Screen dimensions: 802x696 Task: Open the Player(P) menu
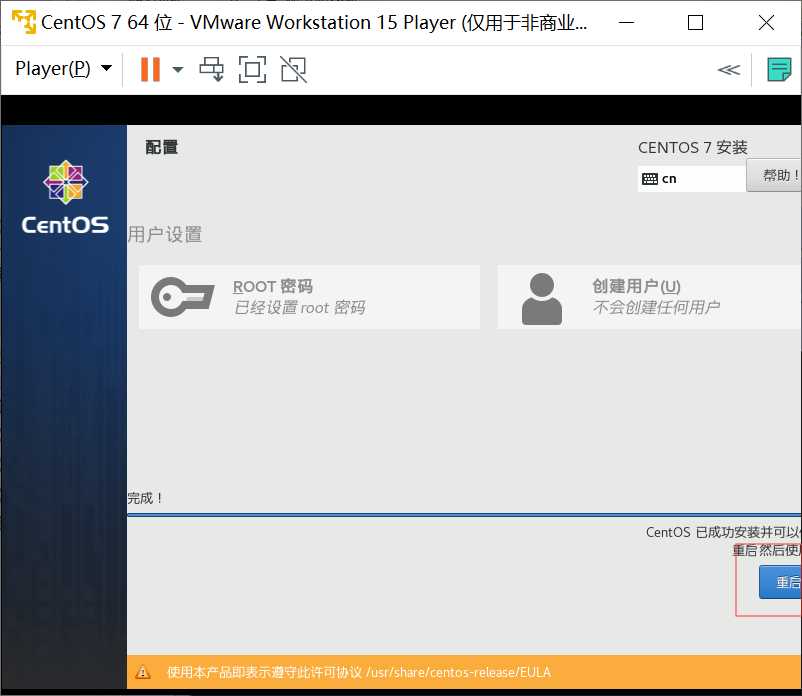point(63,69)
